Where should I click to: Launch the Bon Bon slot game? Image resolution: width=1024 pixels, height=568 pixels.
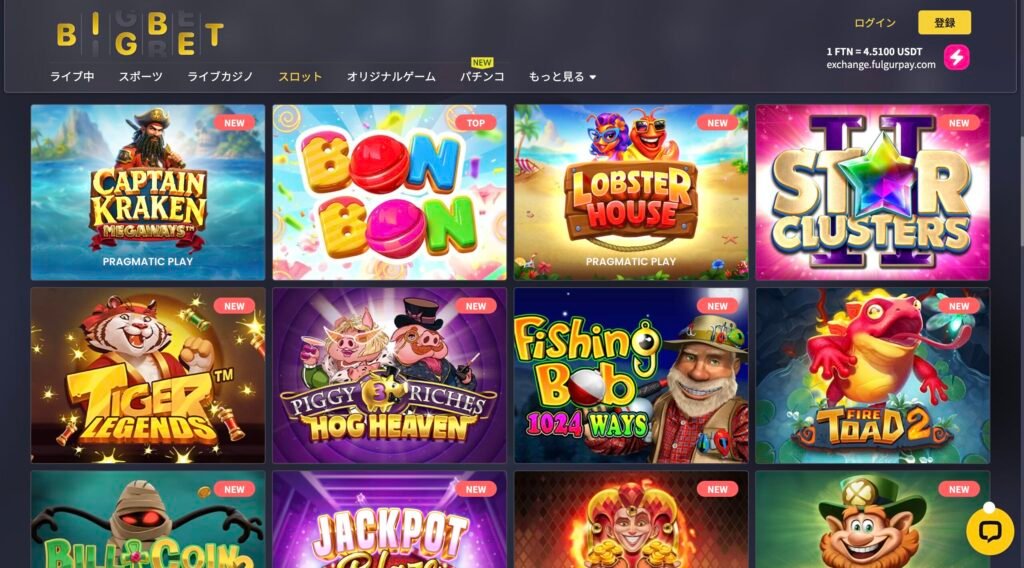point(389,193)
